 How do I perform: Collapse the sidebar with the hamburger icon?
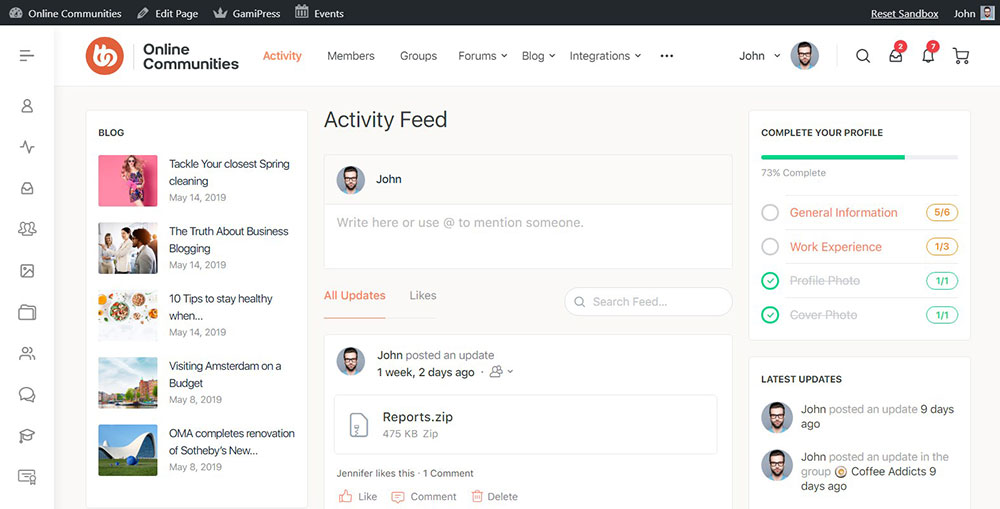(x=27, y=55)
